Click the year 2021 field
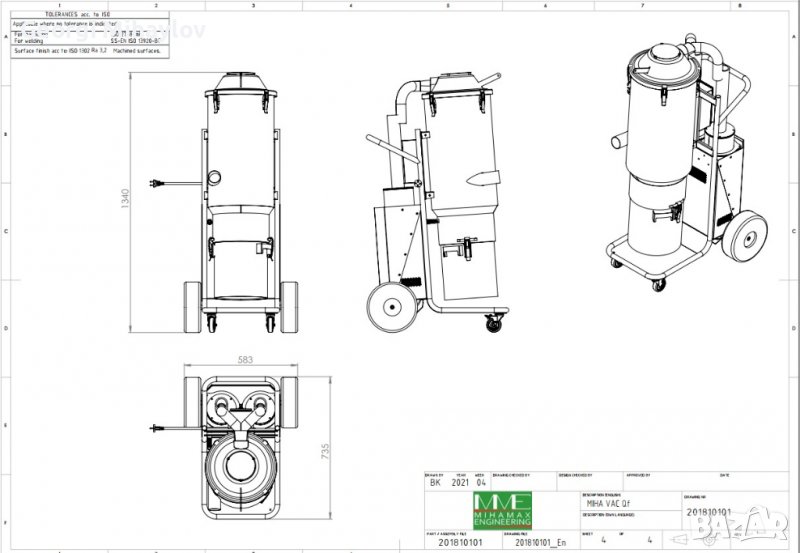The height and width of the screenshot is (553, 800). click(x=459, y=481)
